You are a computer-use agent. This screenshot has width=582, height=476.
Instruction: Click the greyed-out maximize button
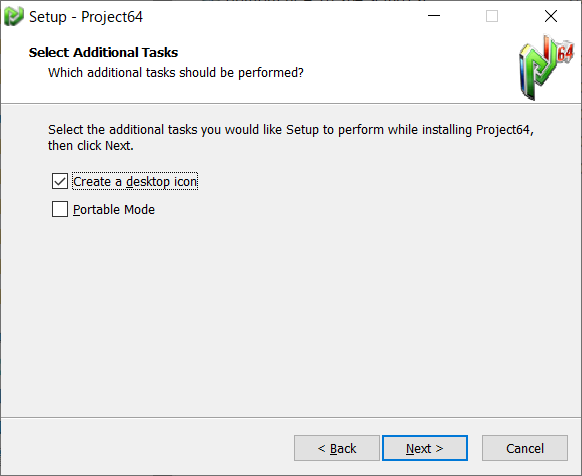point(492,16)
